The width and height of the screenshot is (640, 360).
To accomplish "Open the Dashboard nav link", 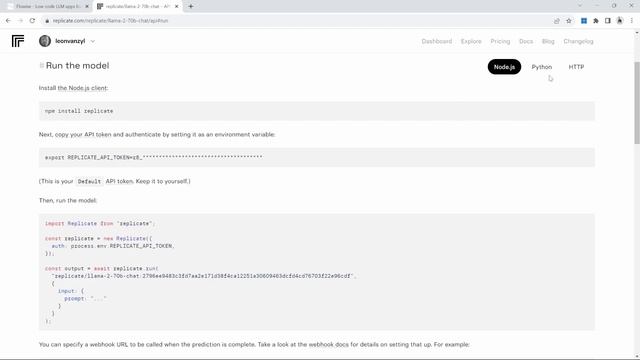I will tap(437, 41).
